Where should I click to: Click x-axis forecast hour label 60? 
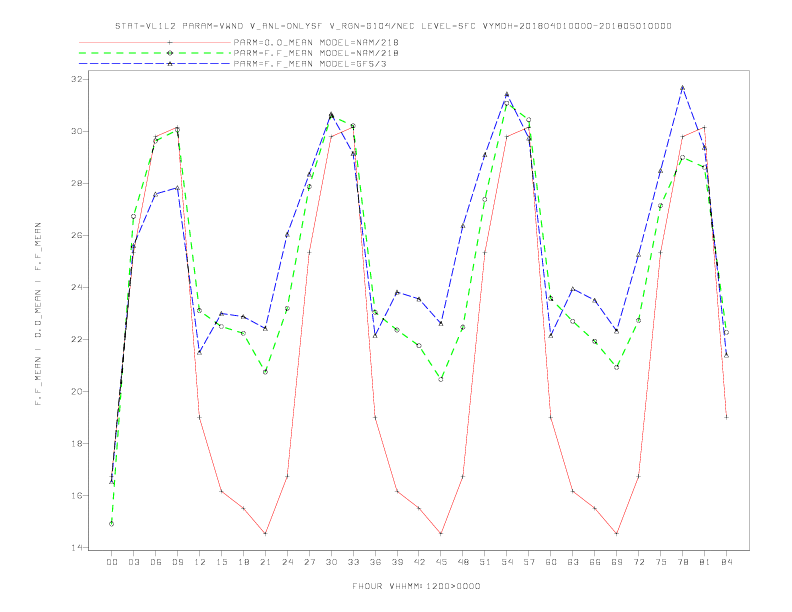coord(551,562)
